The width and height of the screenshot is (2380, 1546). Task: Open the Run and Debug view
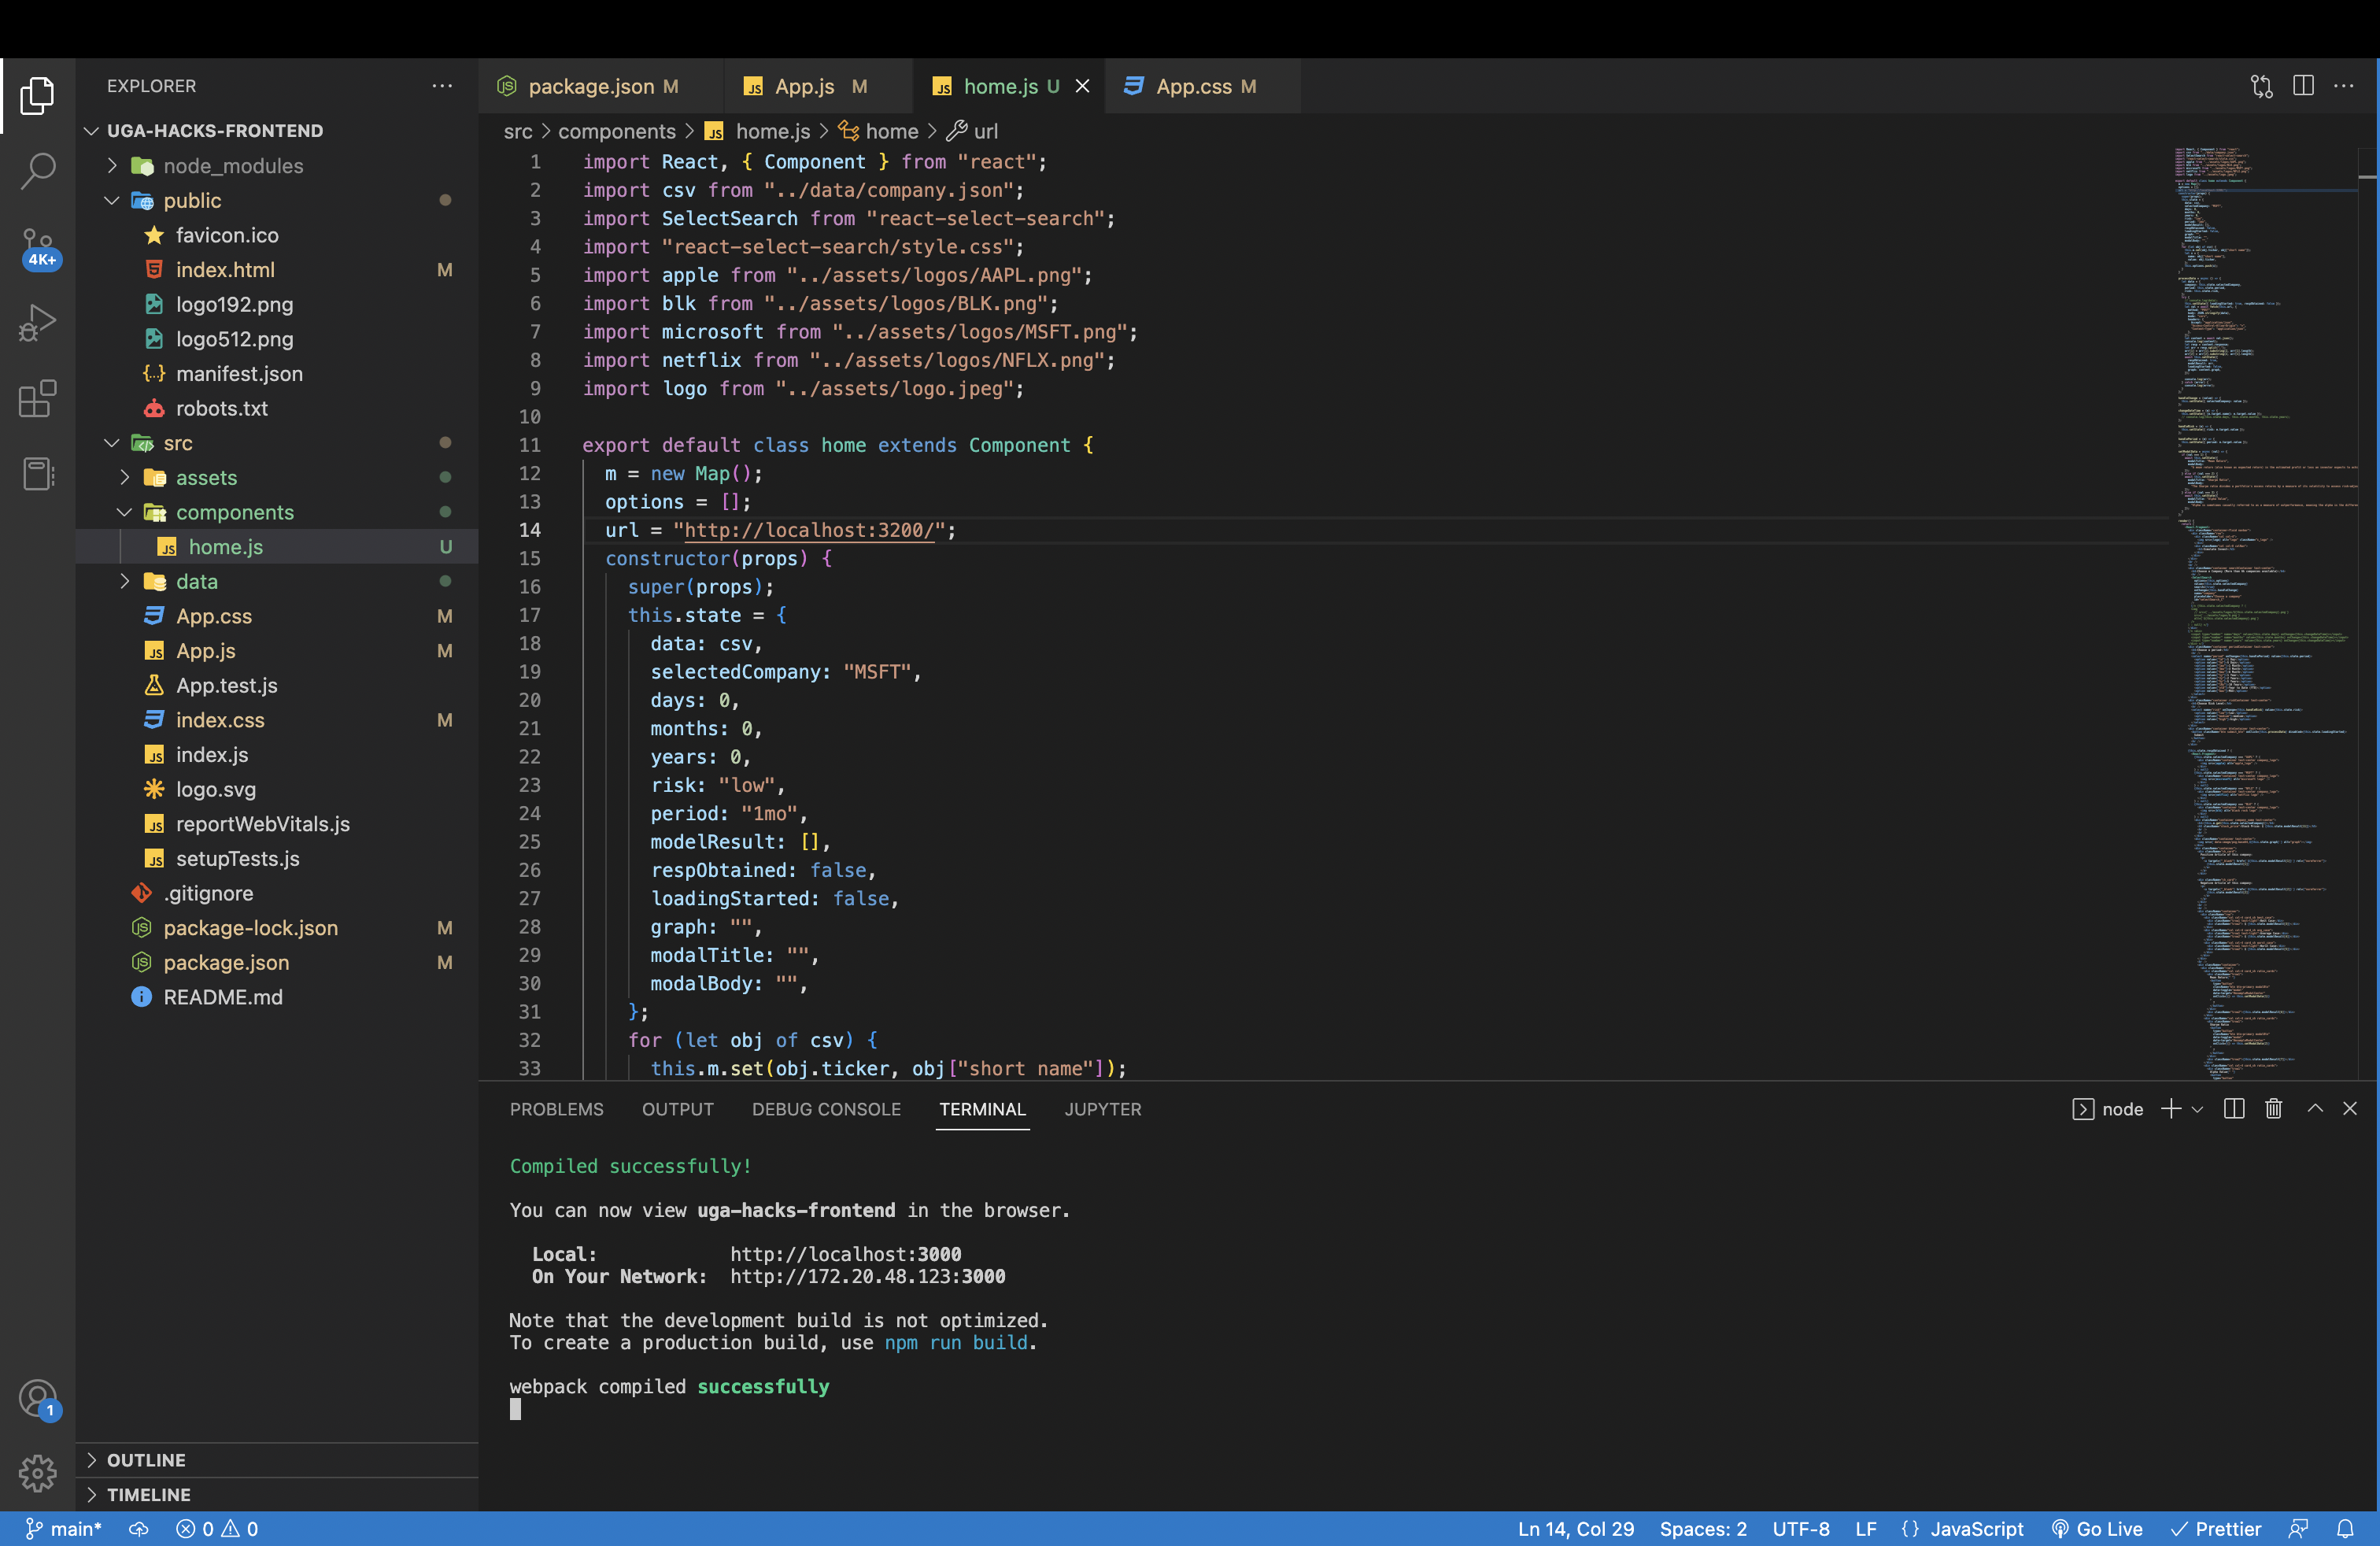coord(37,323)
